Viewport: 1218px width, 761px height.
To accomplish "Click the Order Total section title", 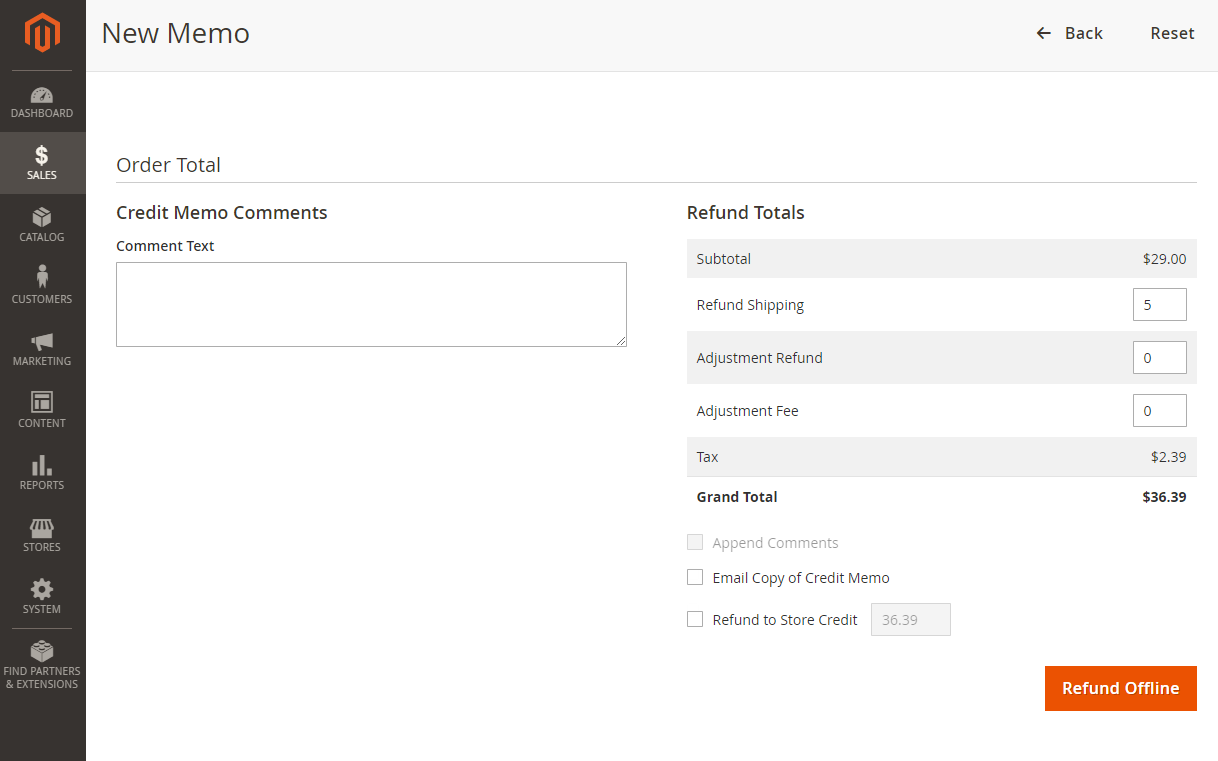I will [169, 165].
